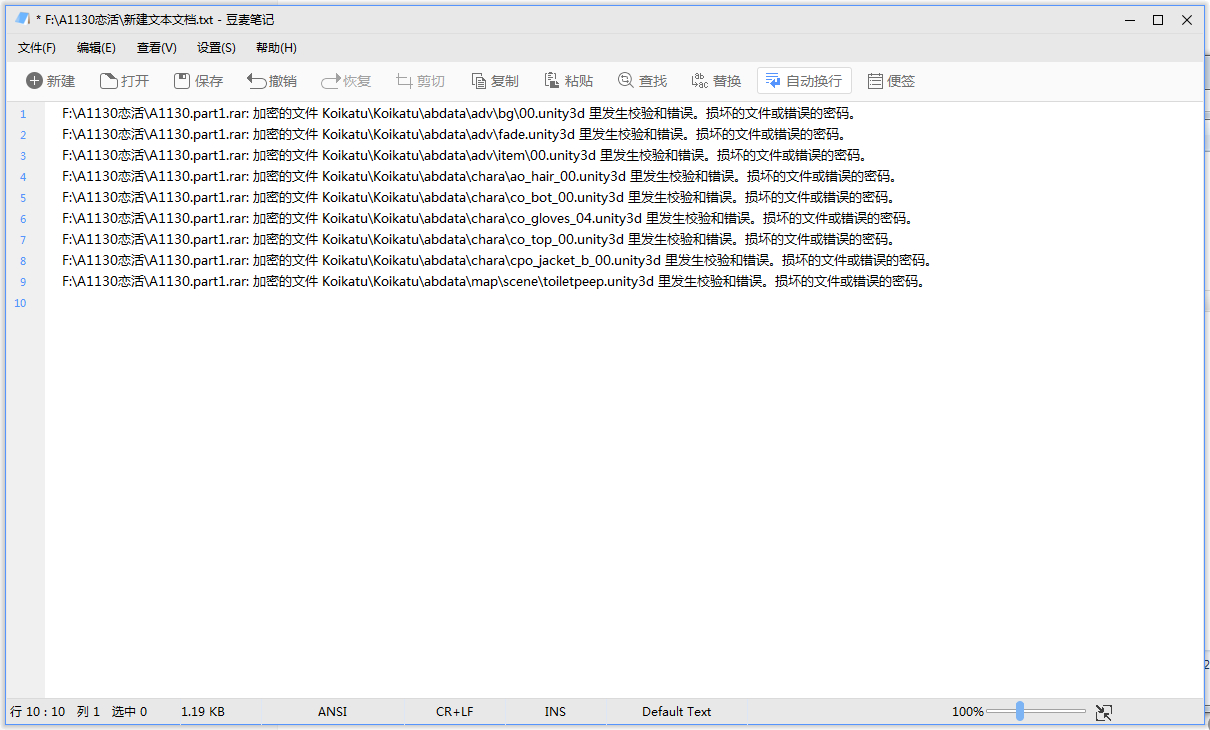Click ANSI encoding in status bar
1210x730 pixels.
(333, 712)
